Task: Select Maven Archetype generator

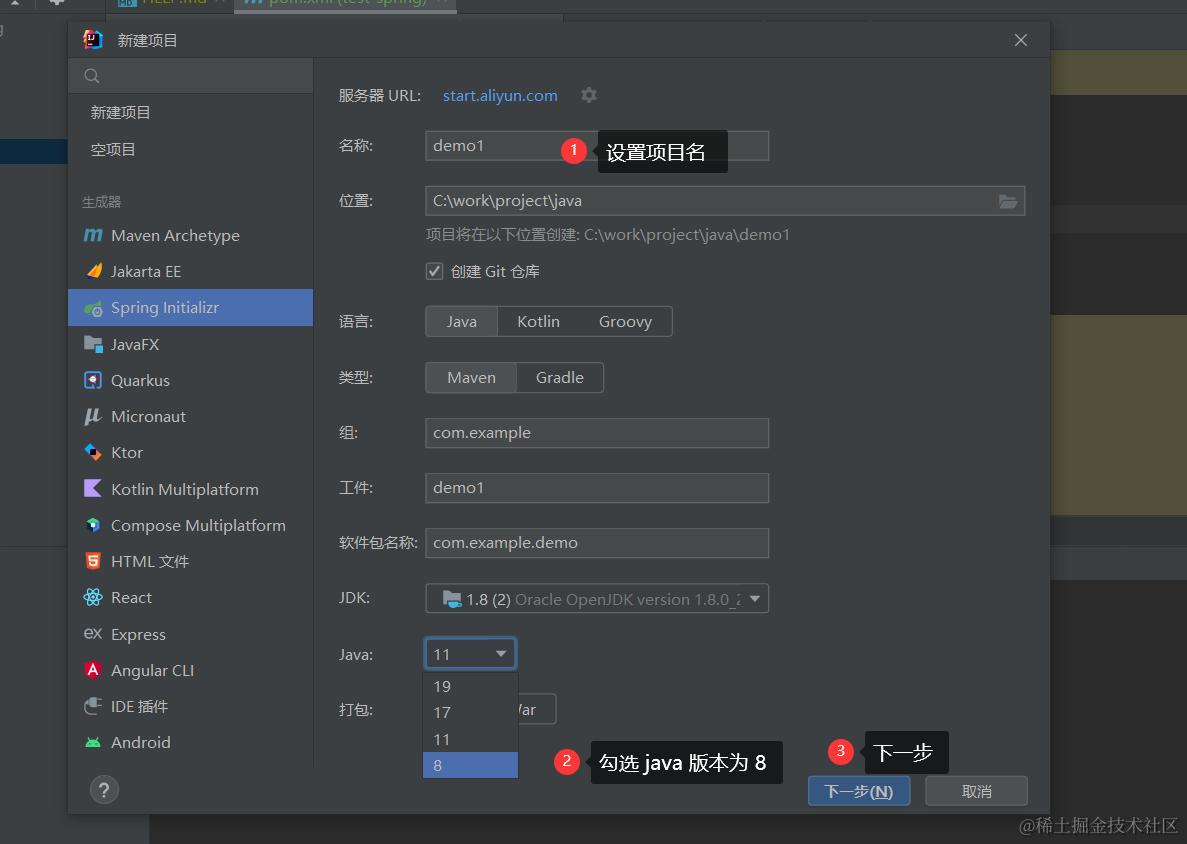Action: (x=190, y=235)
